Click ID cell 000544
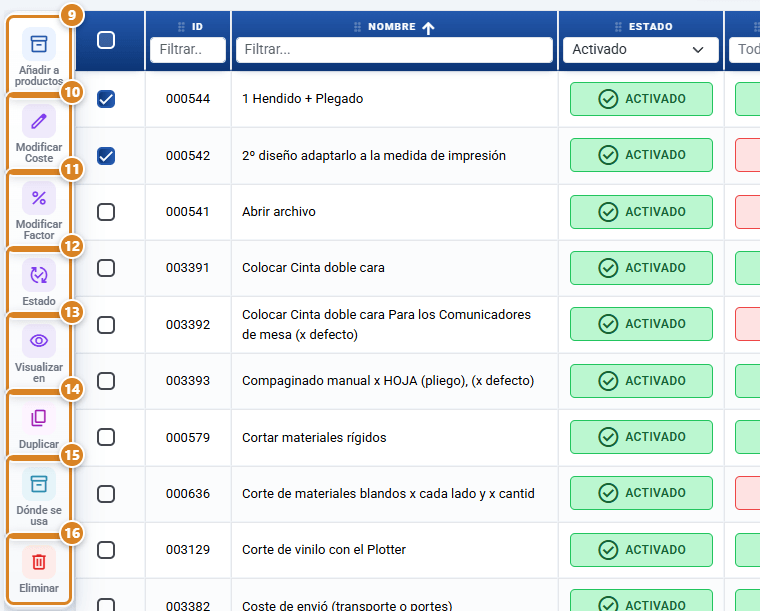Viewport: 760px width, 611px height. [188, 99]
